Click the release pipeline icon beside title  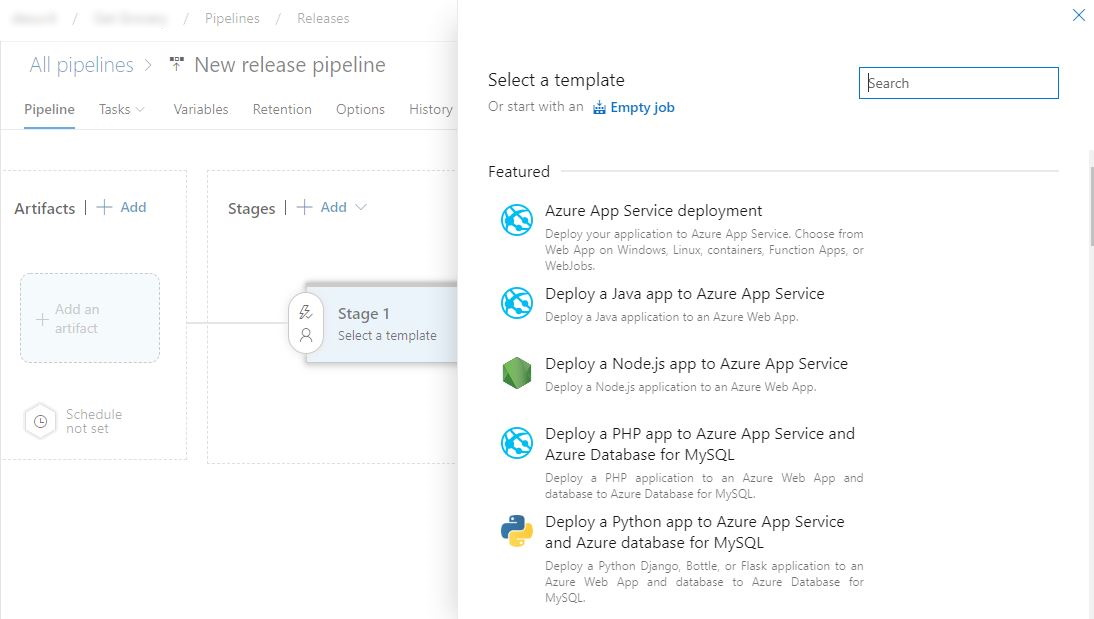[177, 64]
